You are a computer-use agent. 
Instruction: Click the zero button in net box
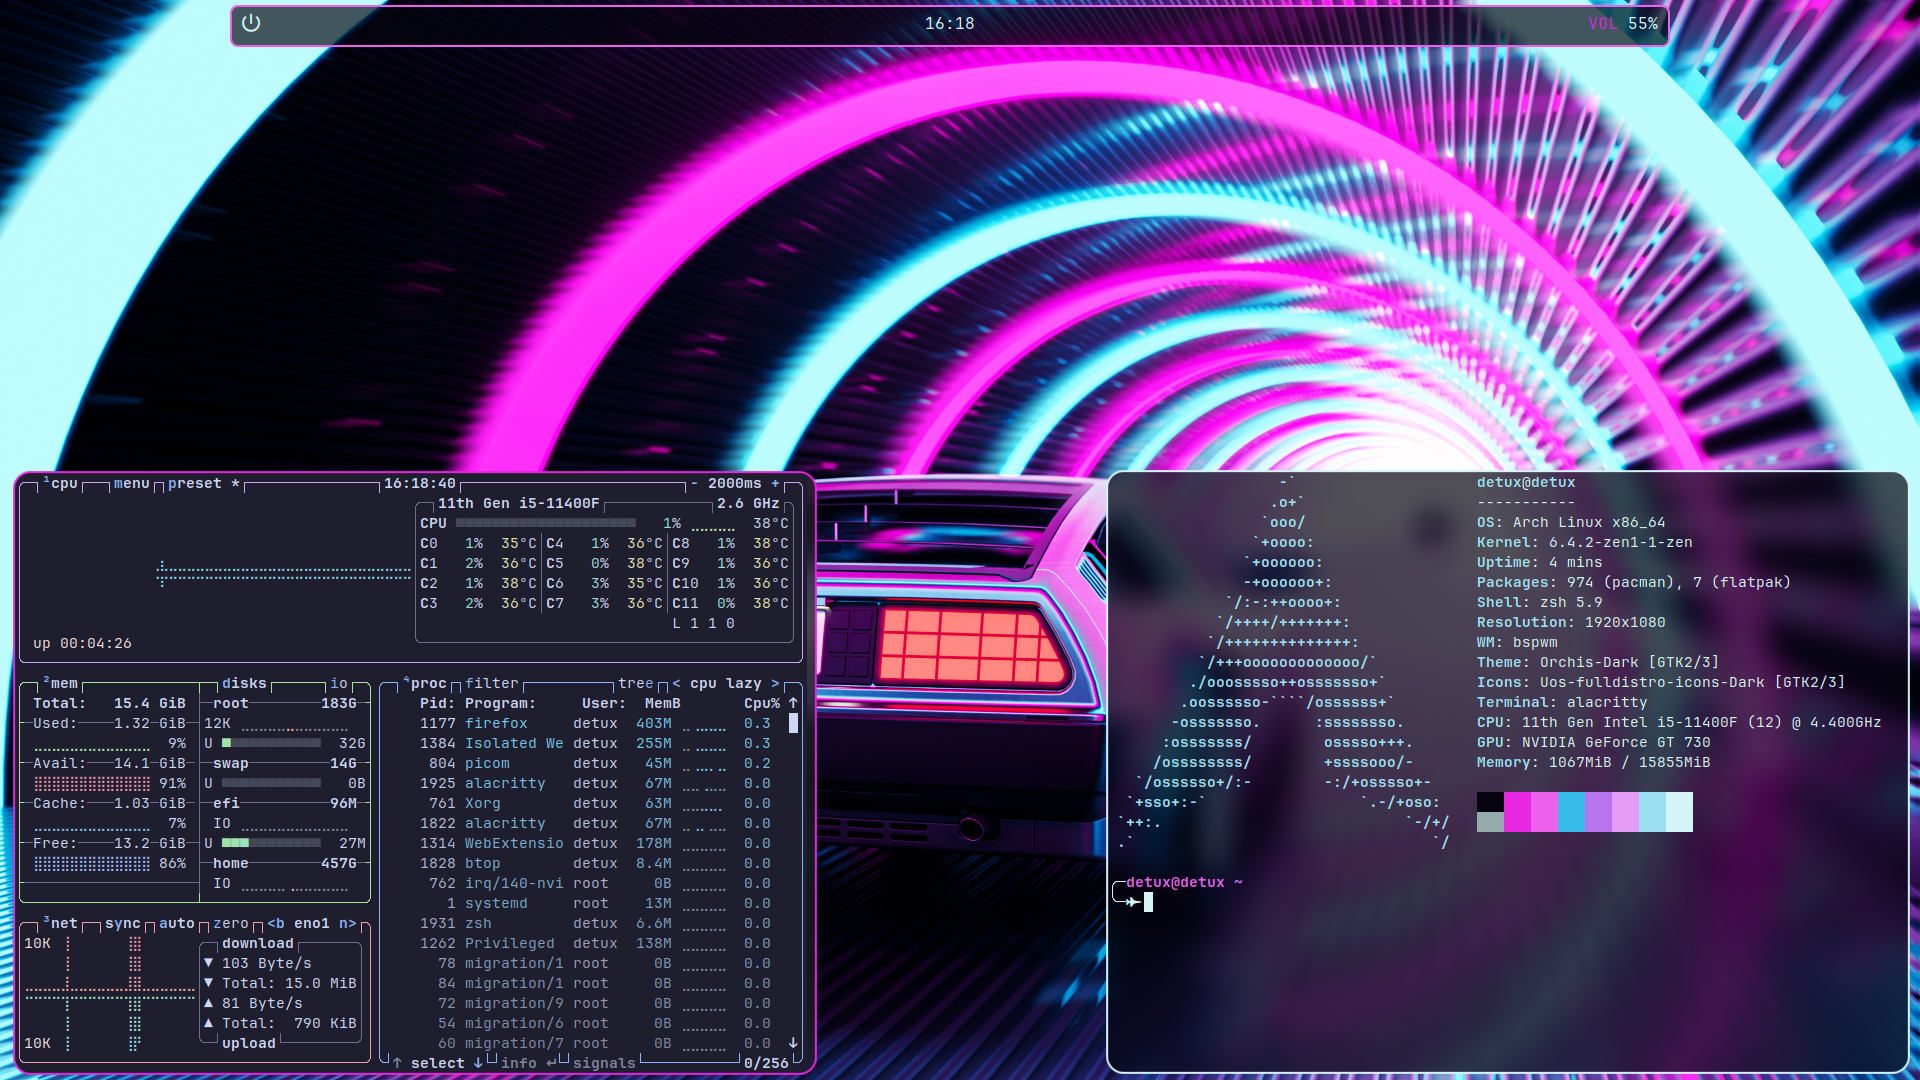230,924
